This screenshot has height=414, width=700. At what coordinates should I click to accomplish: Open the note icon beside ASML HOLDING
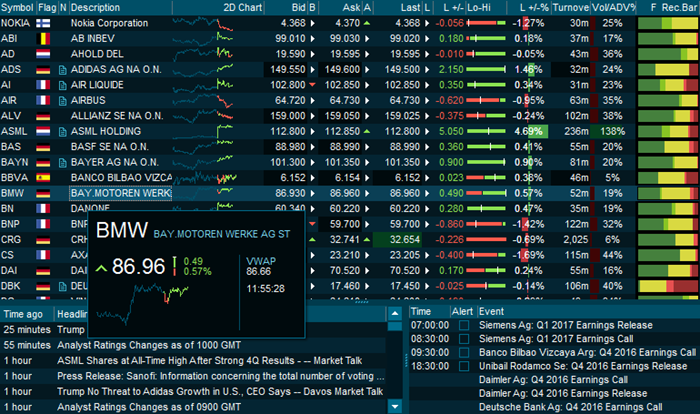tap(62, 132)
